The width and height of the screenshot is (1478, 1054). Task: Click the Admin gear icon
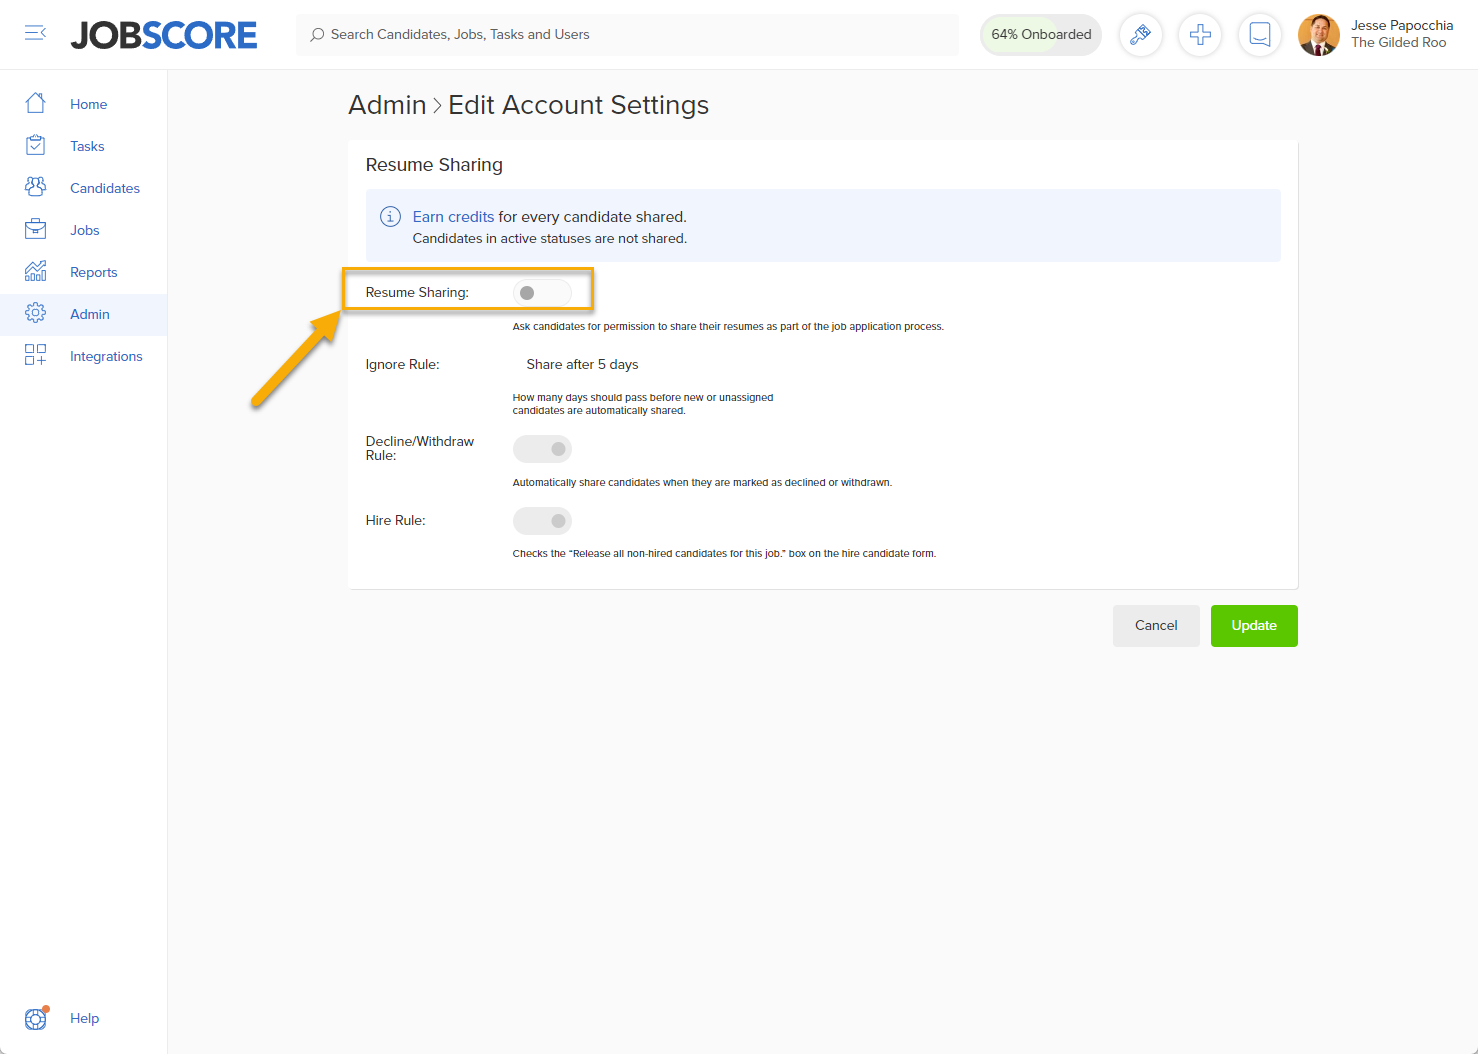[x=35, y=313]
